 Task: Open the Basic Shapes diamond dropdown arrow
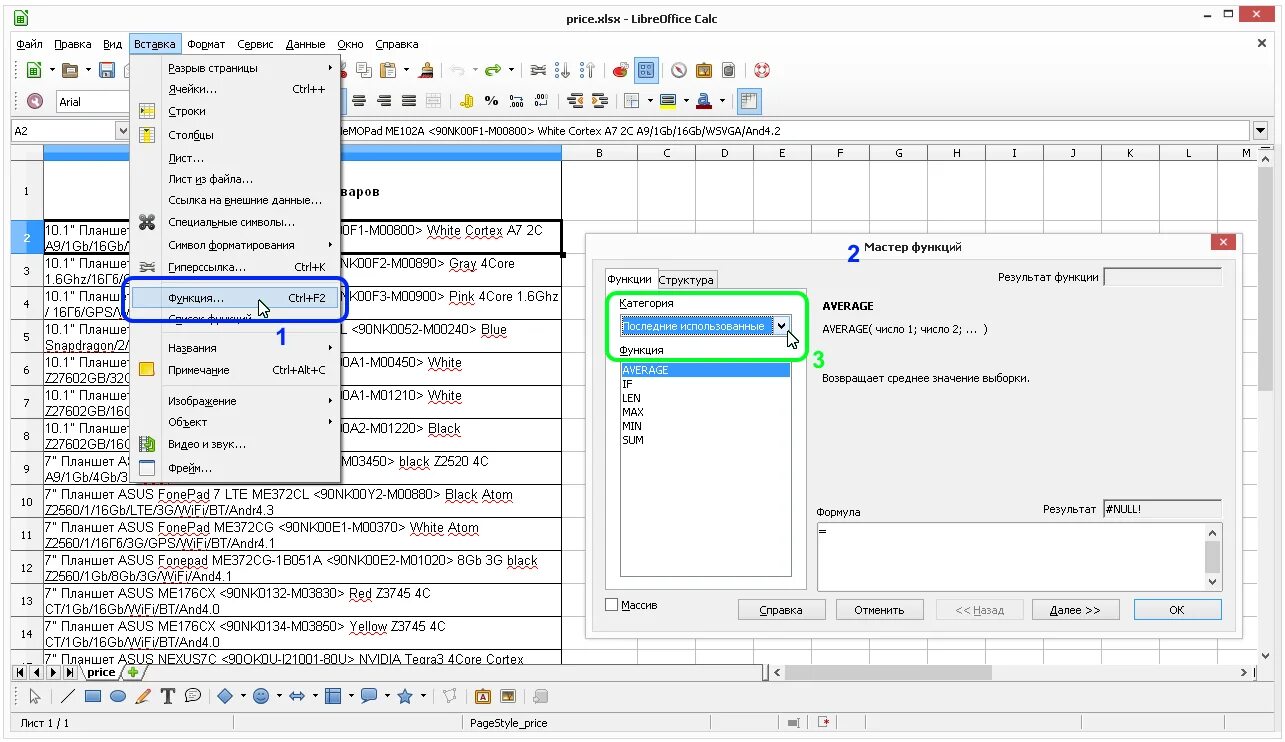click(x=243, y=696)
